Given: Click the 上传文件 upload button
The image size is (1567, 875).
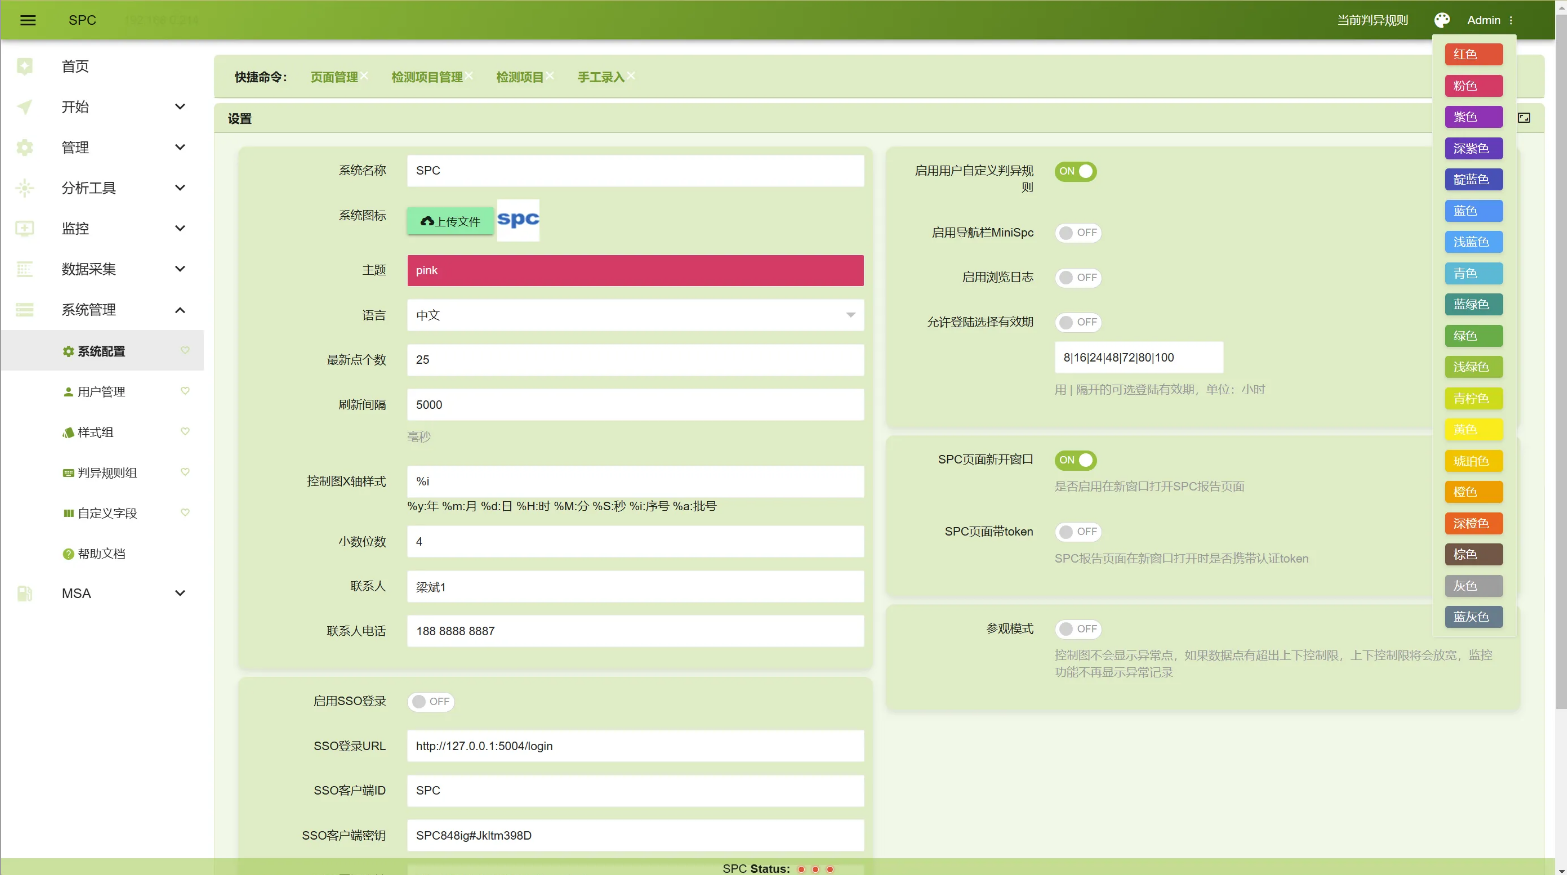Looking at the screenshot, I should tap(450, 221).
